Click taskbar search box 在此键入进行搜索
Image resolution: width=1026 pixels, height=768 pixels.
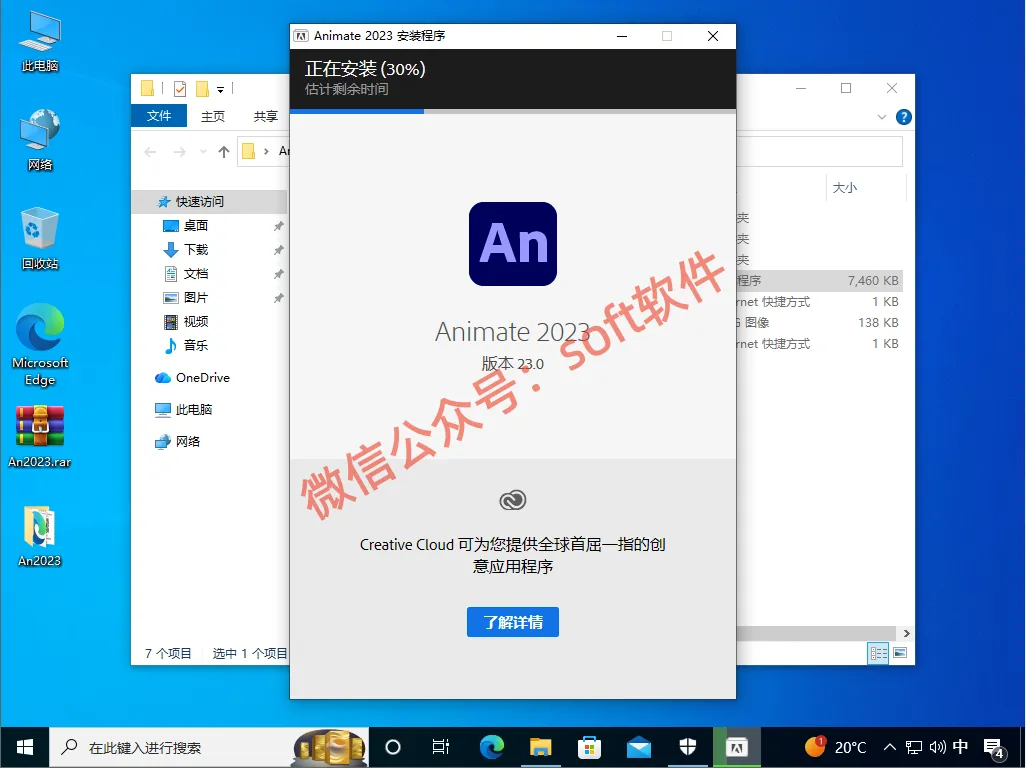(209, 747)
